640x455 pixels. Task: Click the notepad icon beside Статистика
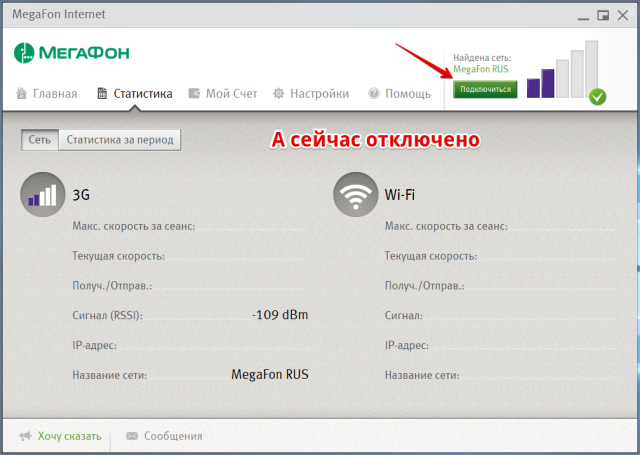click(x=102, y=93)
